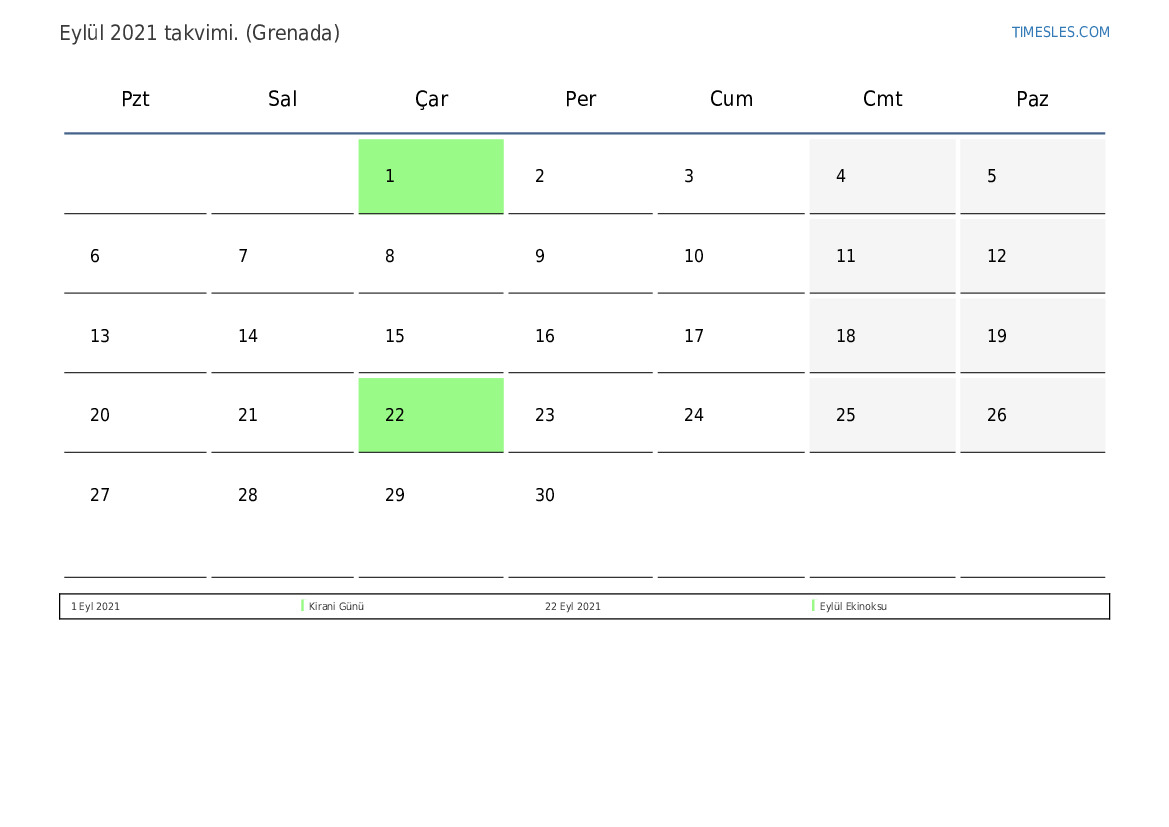Image resolution: width=1169 pixels, height=827 pixels.
Task: Click the '22 Eyl 2021' legend date
Action: point(573,606)
